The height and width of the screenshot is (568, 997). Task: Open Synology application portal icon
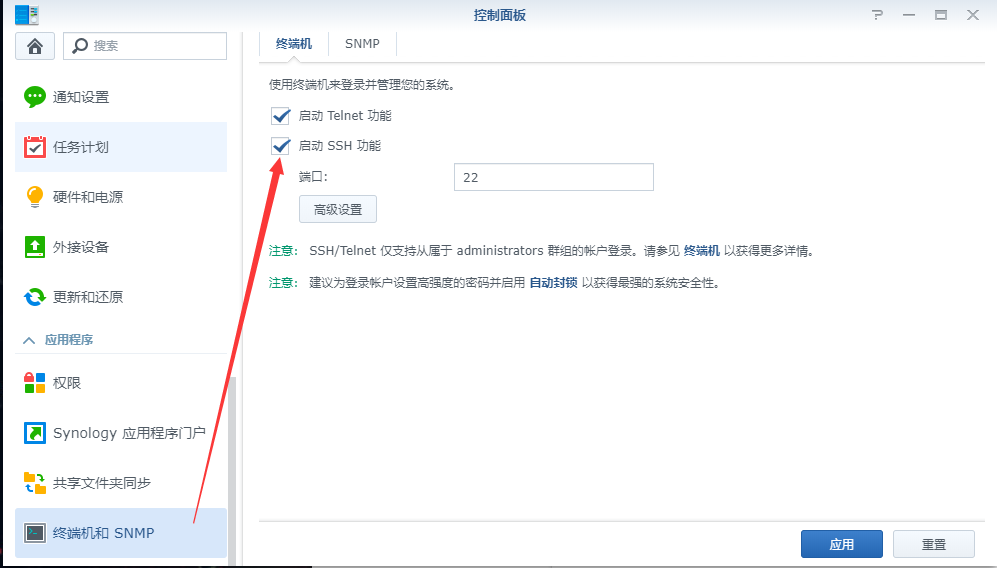pos(35,433)
